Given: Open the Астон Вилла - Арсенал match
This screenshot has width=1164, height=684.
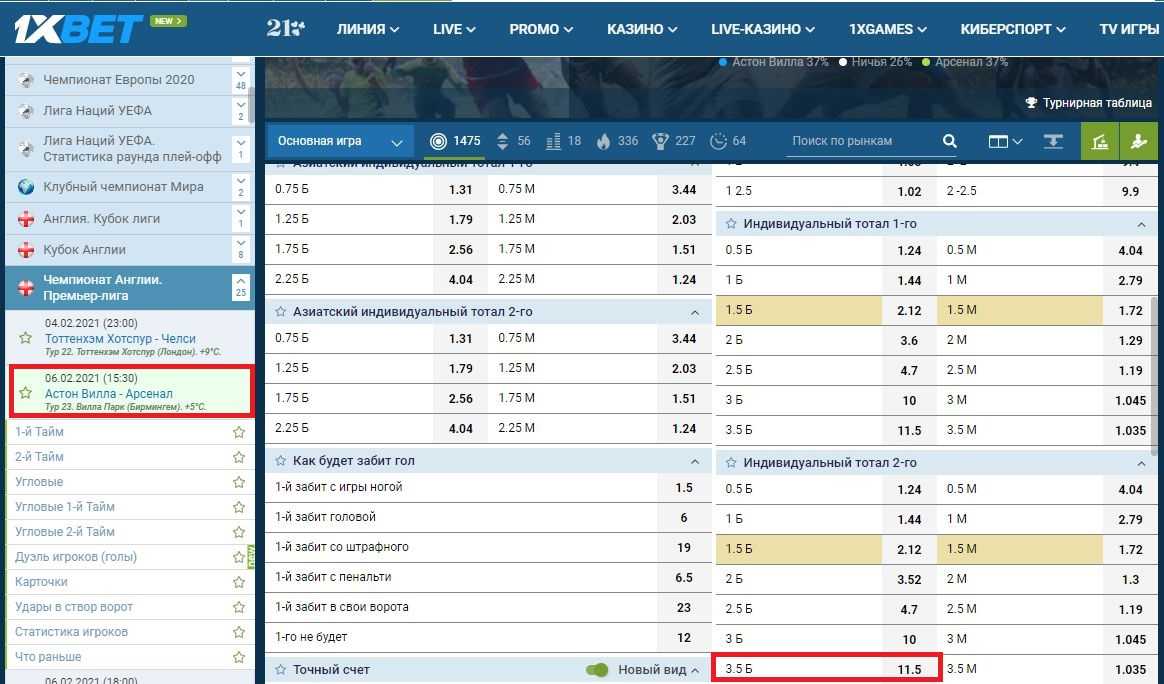Looking at the screenshot, I should pyautogui.click(x=108, y=394).
